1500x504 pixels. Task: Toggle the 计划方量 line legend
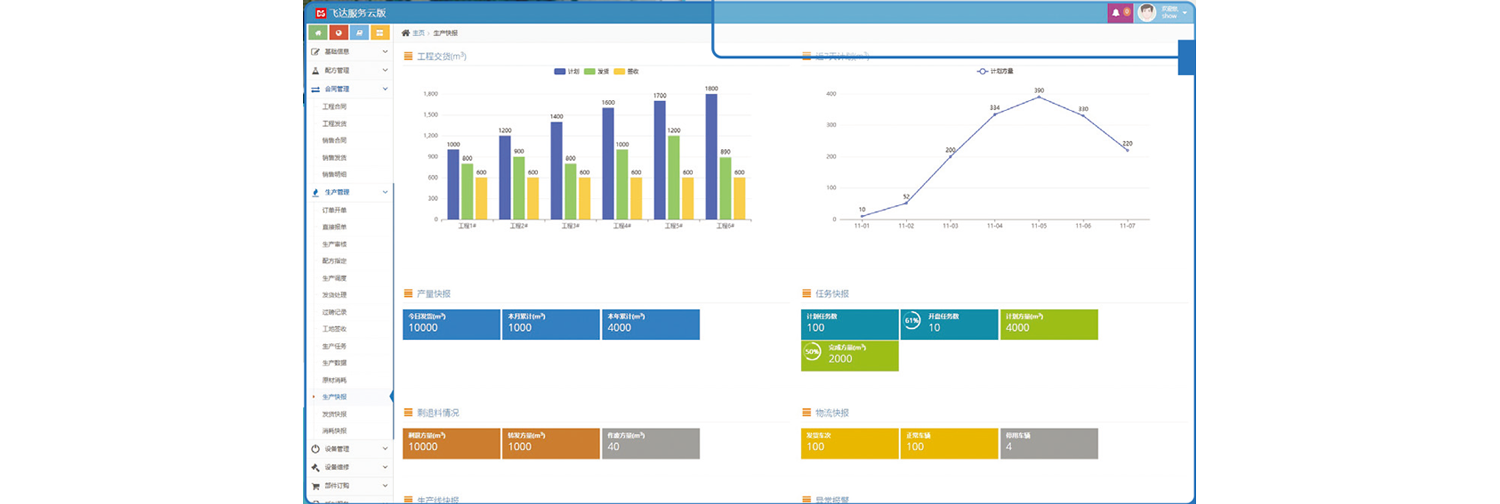1001,71
